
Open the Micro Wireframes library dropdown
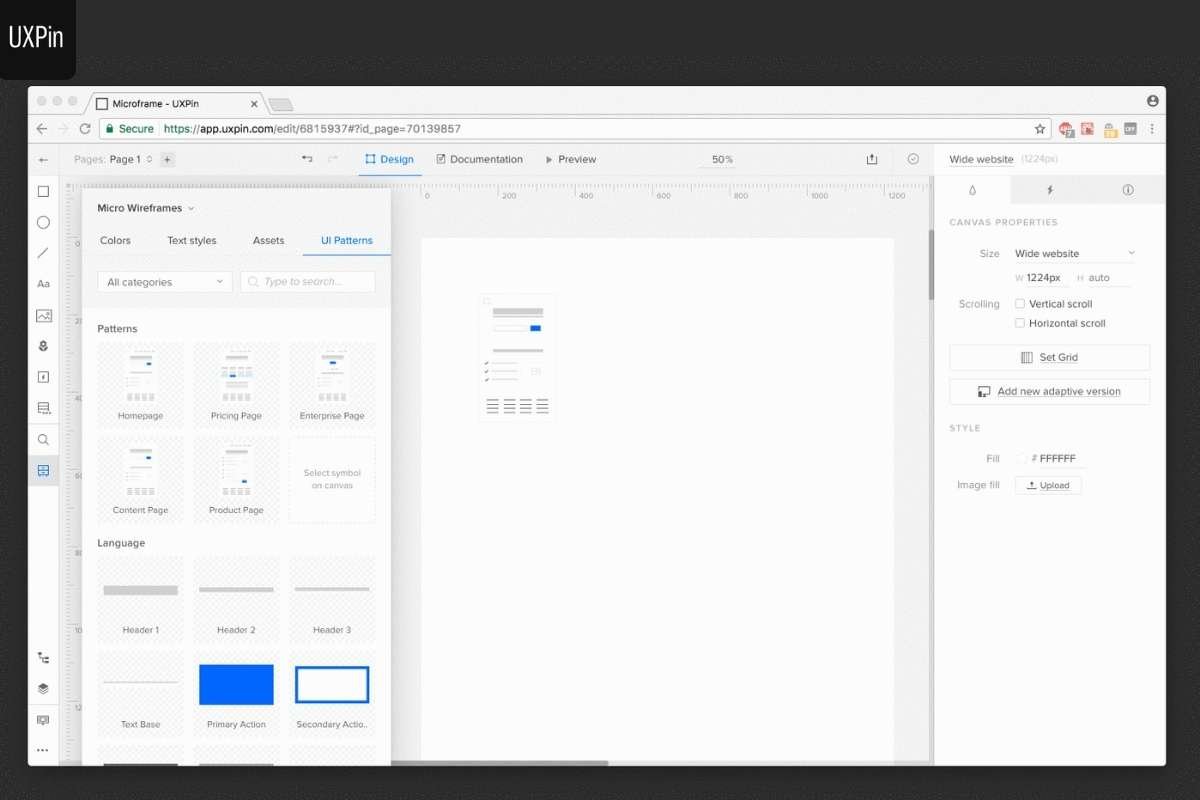point(145,207)
